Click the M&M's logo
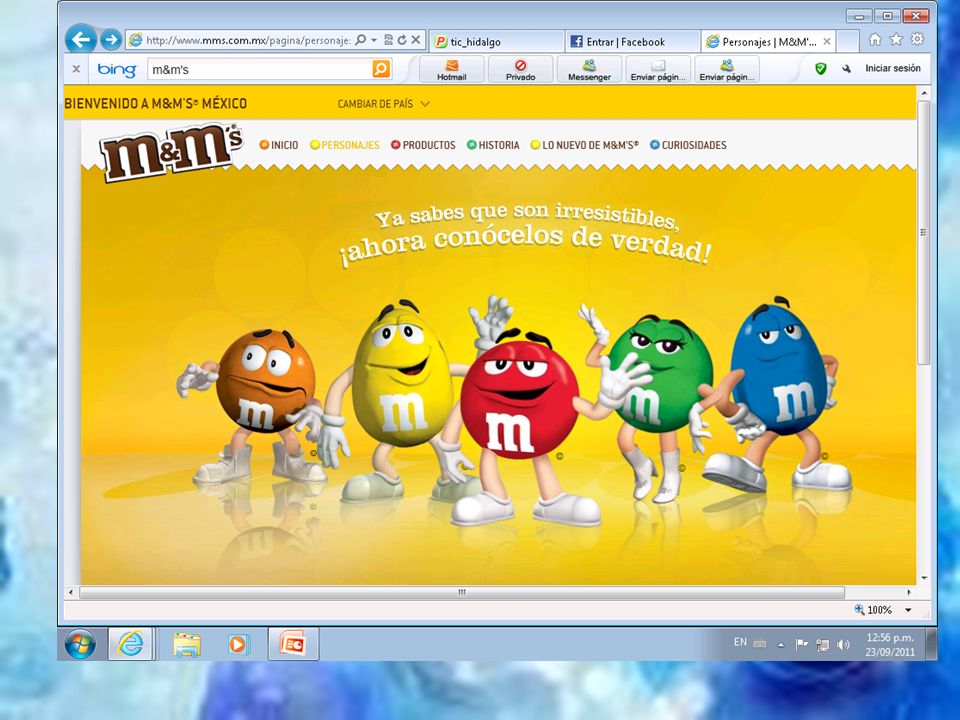Screen dimensions: 960x720 pos(171,151)
